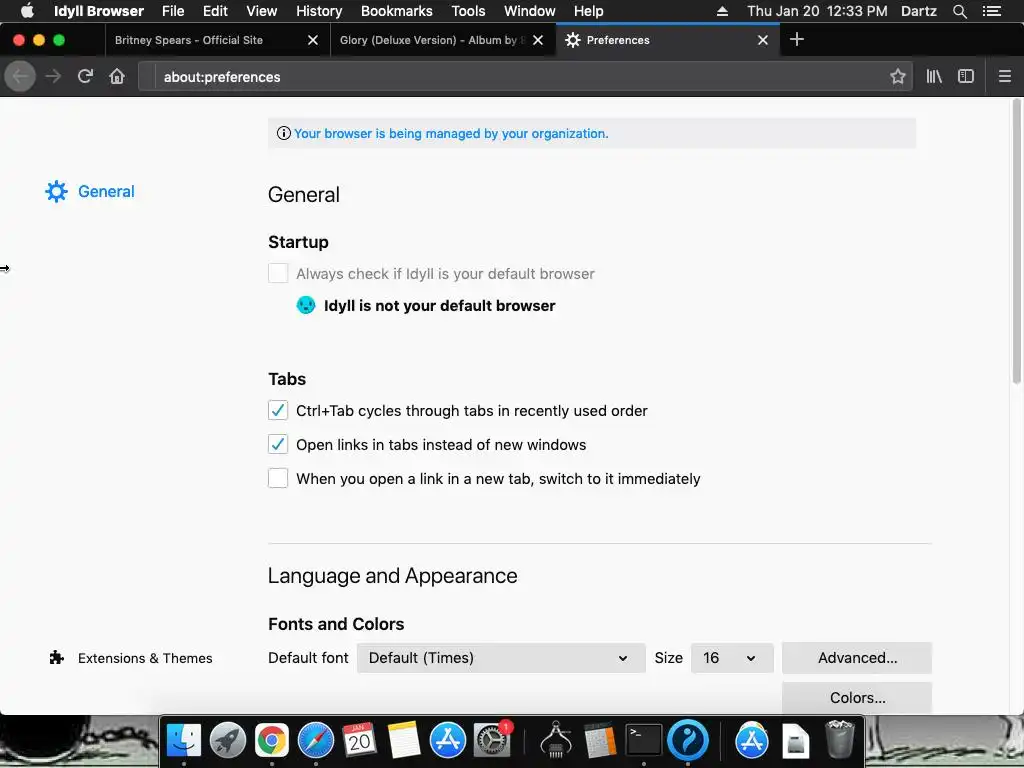The height and width of the screenshot is (768, 1024).
Task: Go to the home page icon
Action: pyautogui.click(x=117, y=76)
